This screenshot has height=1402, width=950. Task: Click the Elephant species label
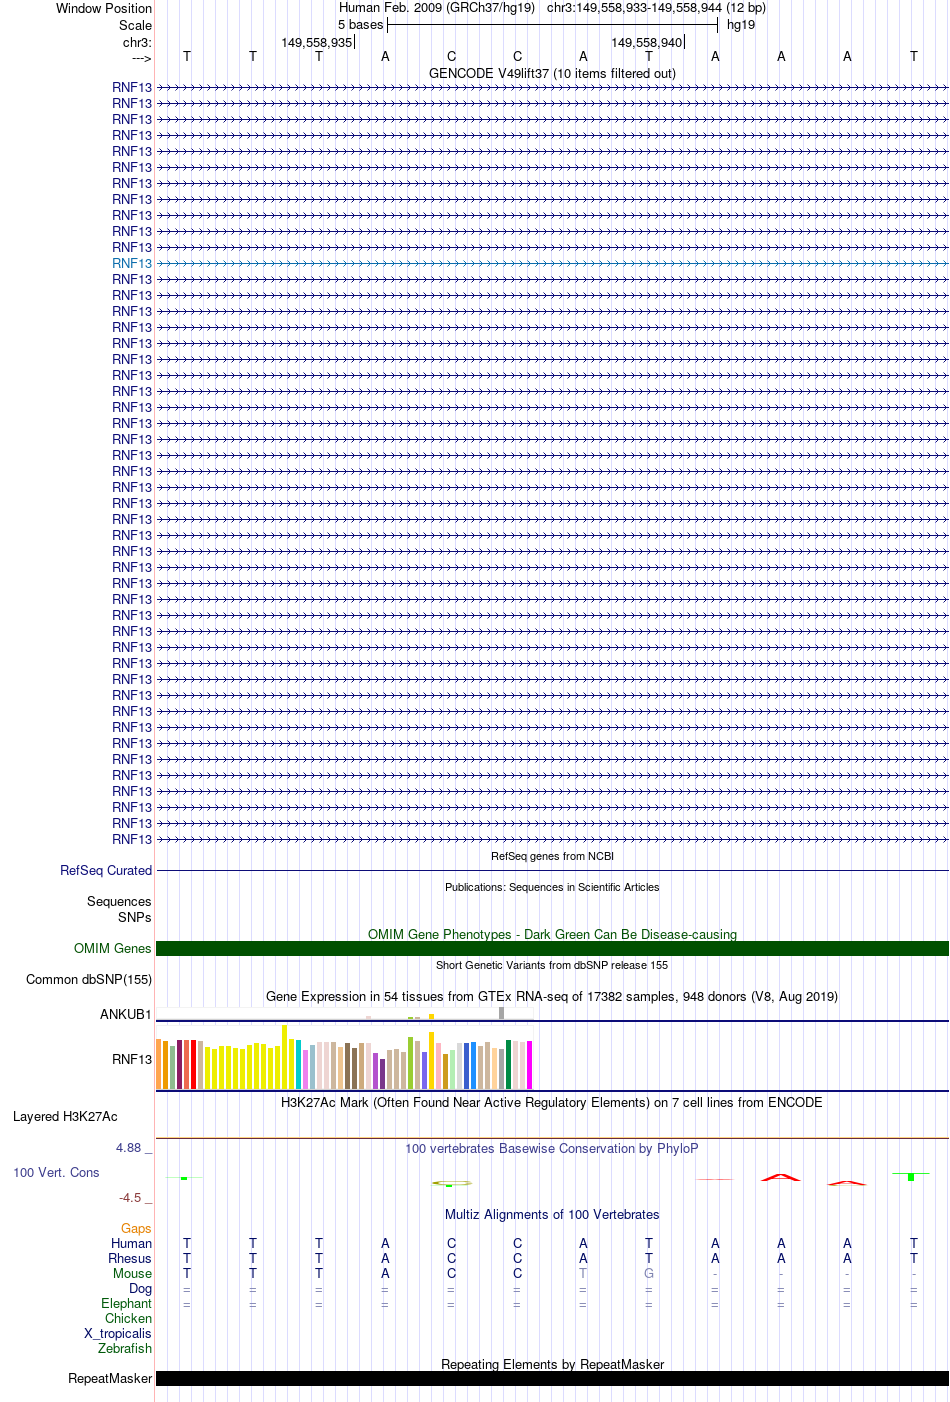(126, 1304)
